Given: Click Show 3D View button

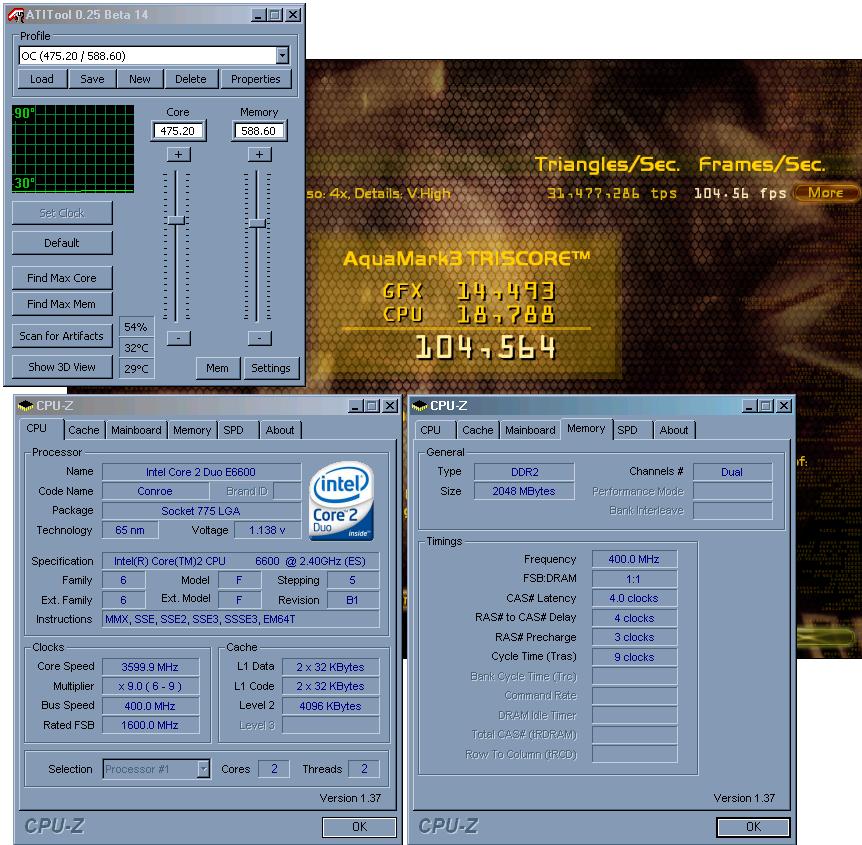Looking at the screenshot, I should point(62,367).
